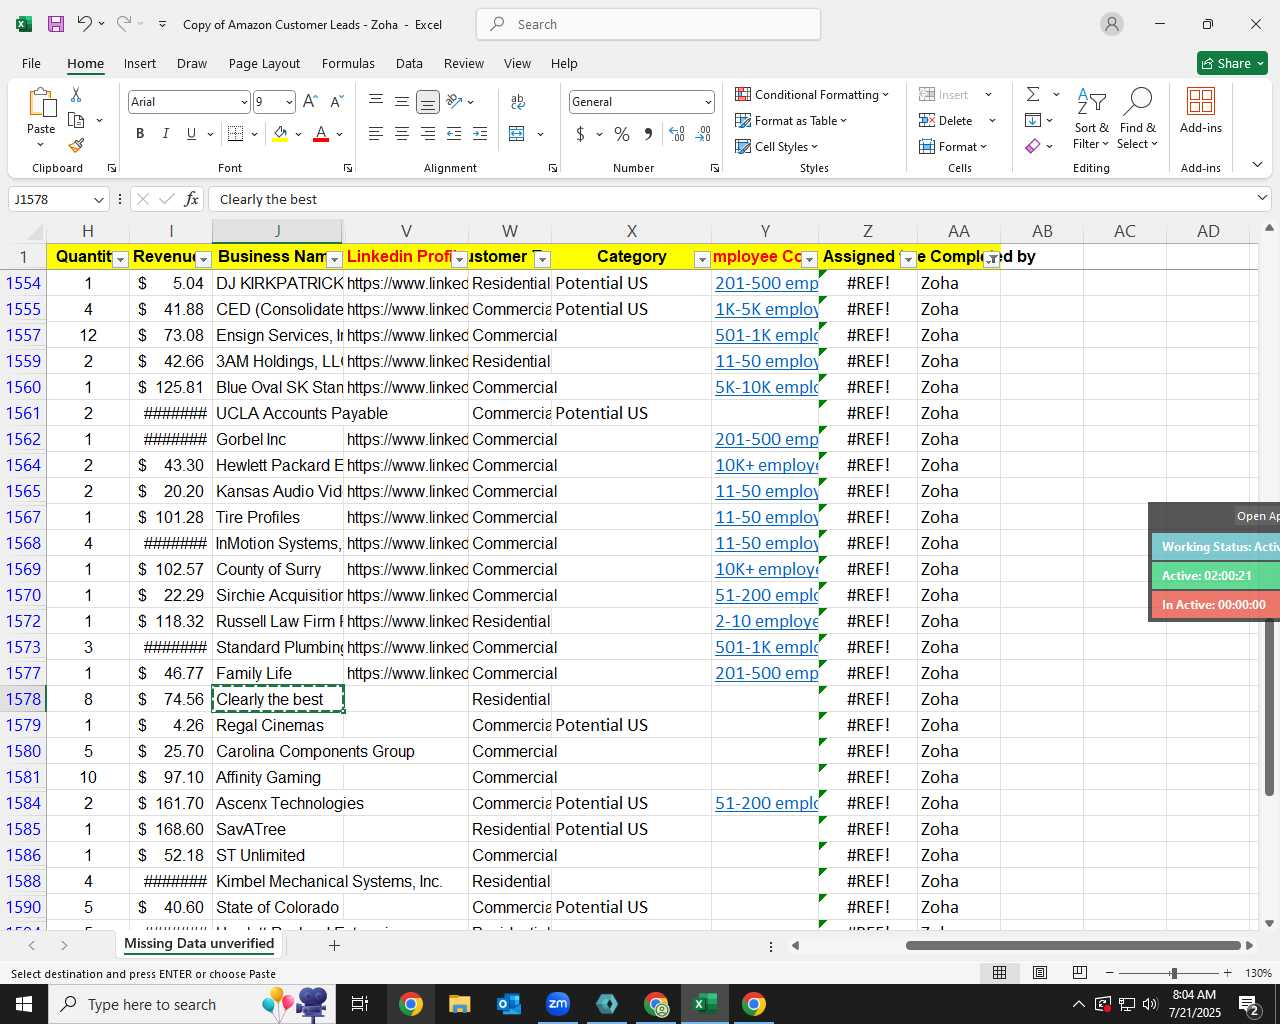Add a new sheet with the plus icon
Image resolution: width=1280 pixels, height=1024 pixels.
coord(334,945)
